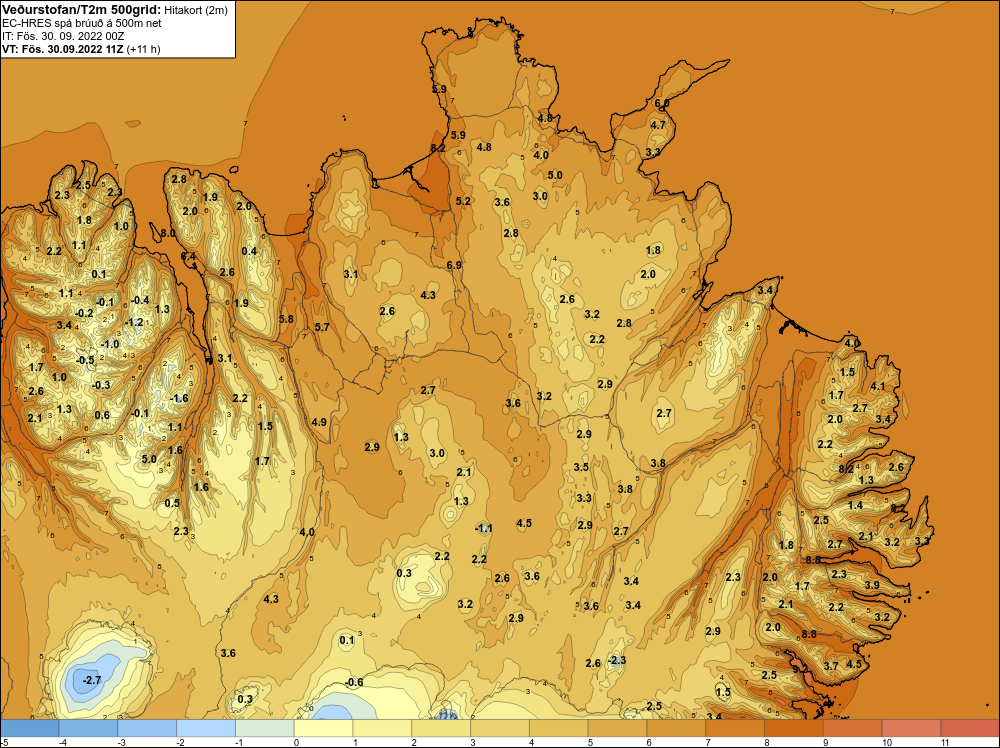Click the legend scale label 10

(x=887, y=742)
